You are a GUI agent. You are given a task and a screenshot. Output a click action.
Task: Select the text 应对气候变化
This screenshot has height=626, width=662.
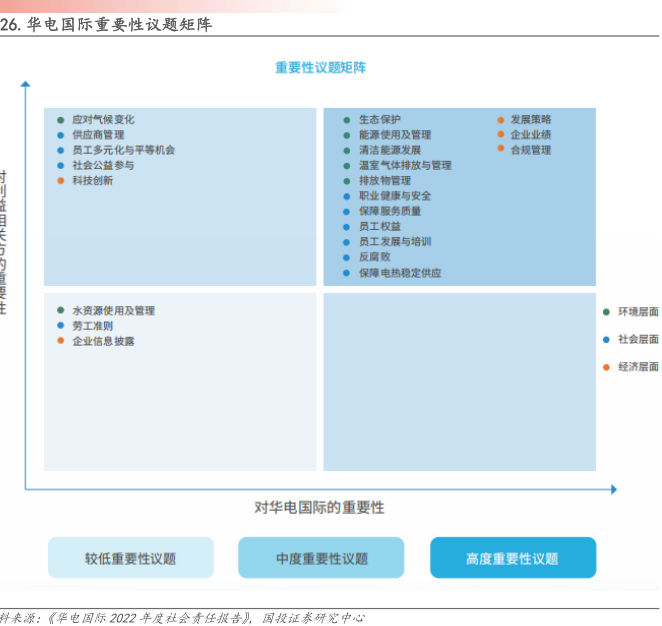tap(103, 119)
